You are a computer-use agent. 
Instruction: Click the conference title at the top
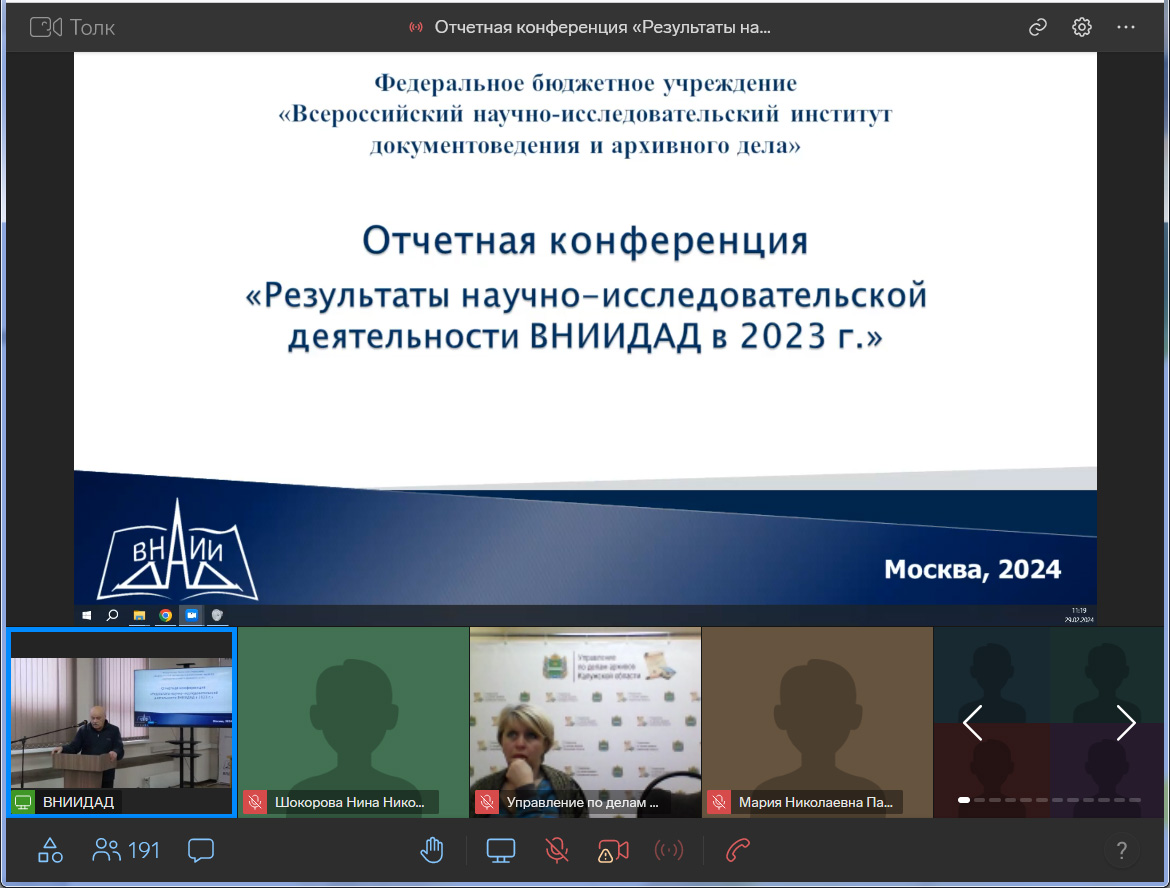[x=601, y=27]
